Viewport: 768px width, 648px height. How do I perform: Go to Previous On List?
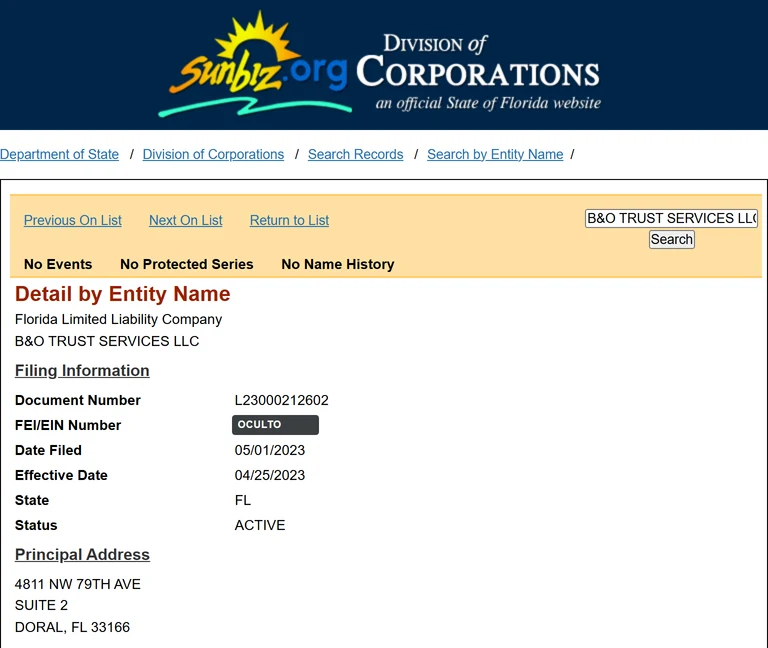pyautogui.click(x=72, y=220)
